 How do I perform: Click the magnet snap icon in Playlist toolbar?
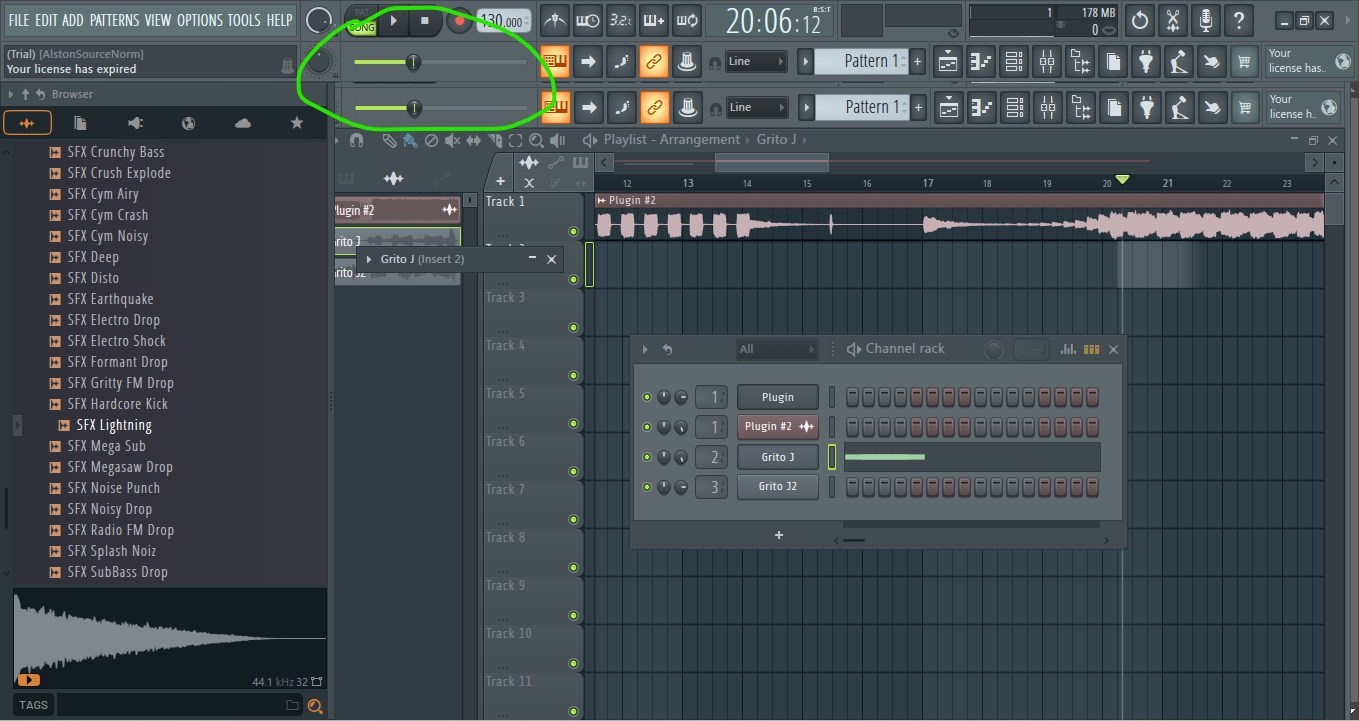click(356, 141)
